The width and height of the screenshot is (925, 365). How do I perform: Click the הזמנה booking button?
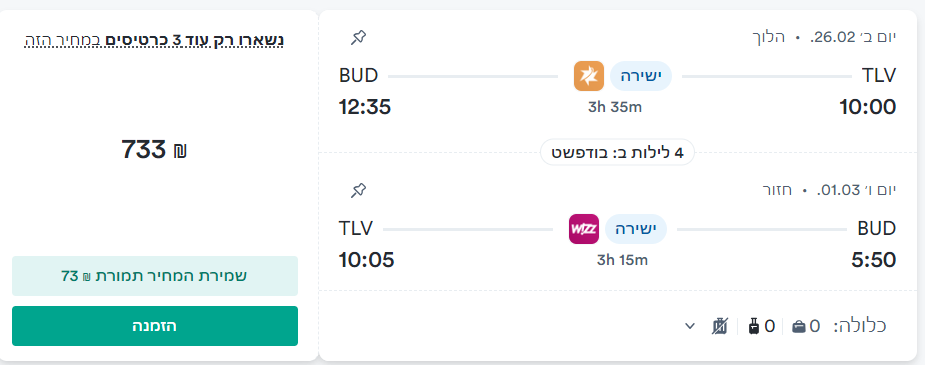[x=155, y=326]
